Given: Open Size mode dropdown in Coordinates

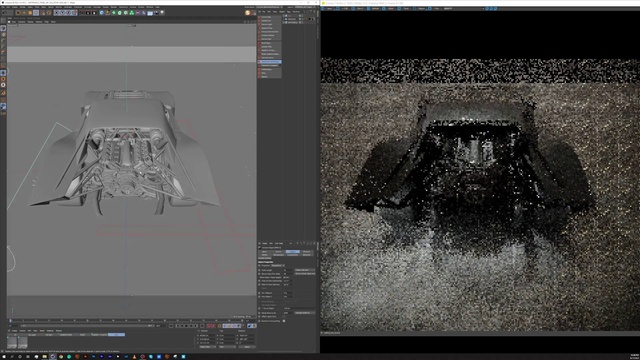Looking at the screenshot, I should 228,347.
